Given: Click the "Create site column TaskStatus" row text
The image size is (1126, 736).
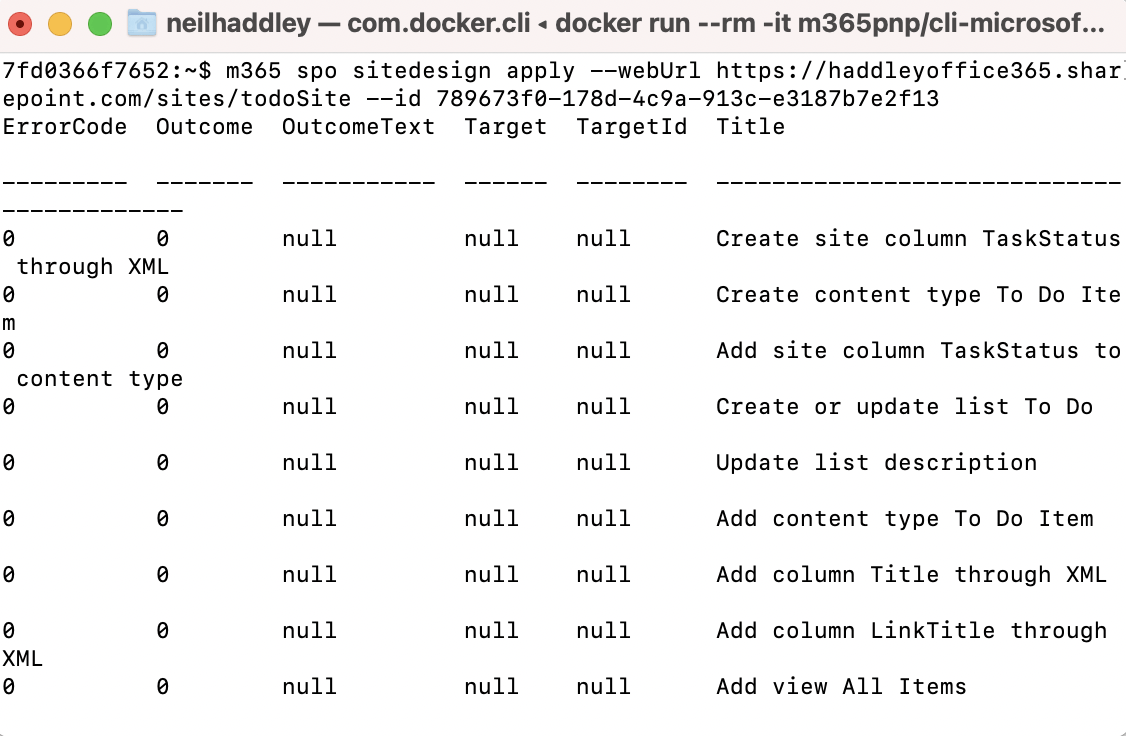Looking at the screenshot, I should pyautogui.click(x=917, y=239).
